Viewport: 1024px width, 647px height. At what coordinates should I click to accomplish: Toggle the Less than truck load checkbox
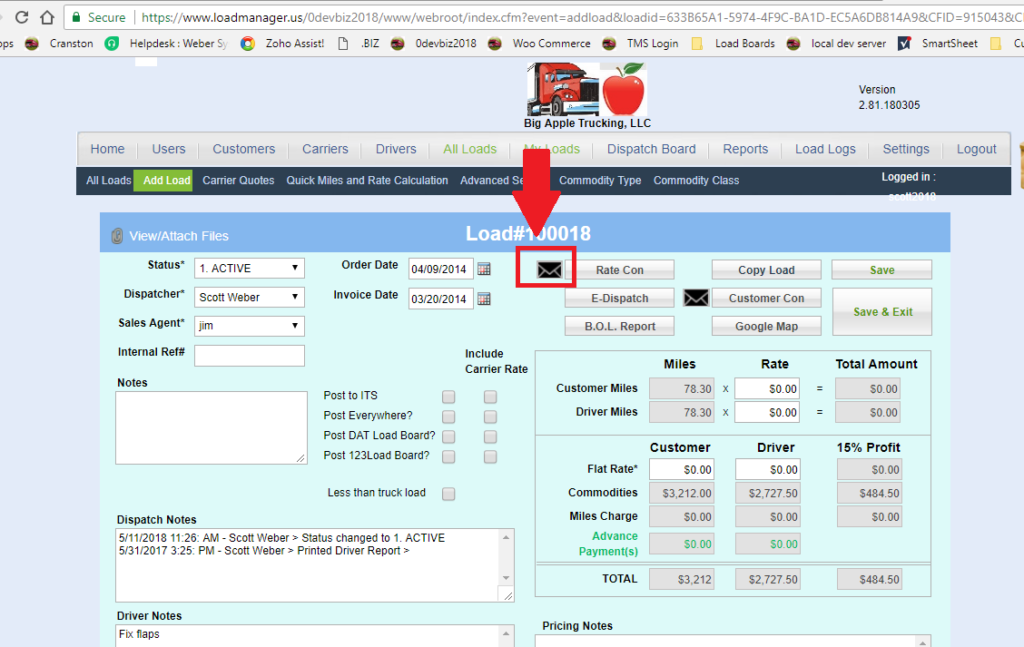[448, 493]
